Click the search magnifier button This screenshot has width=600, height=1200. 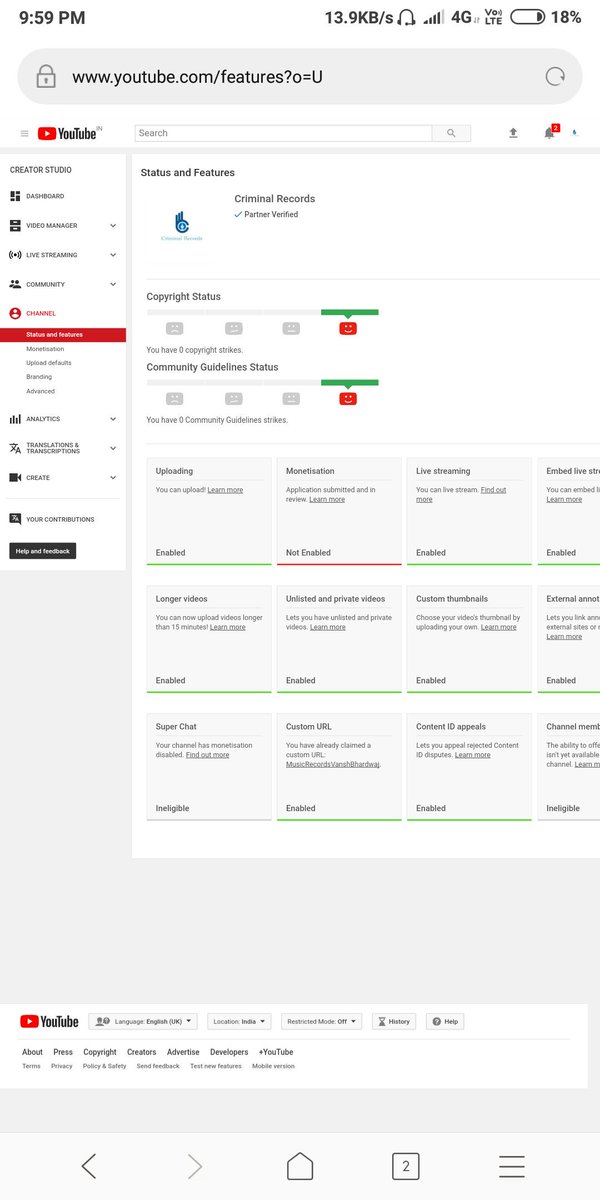point(451,133)
